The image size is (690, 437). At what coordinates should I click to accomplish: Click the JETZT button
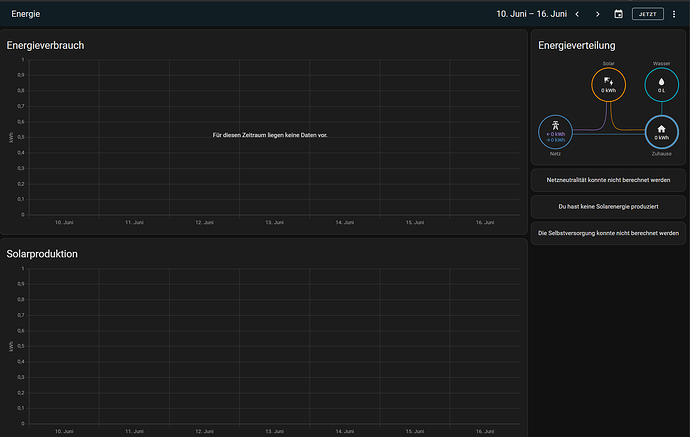tap(648, 14)
